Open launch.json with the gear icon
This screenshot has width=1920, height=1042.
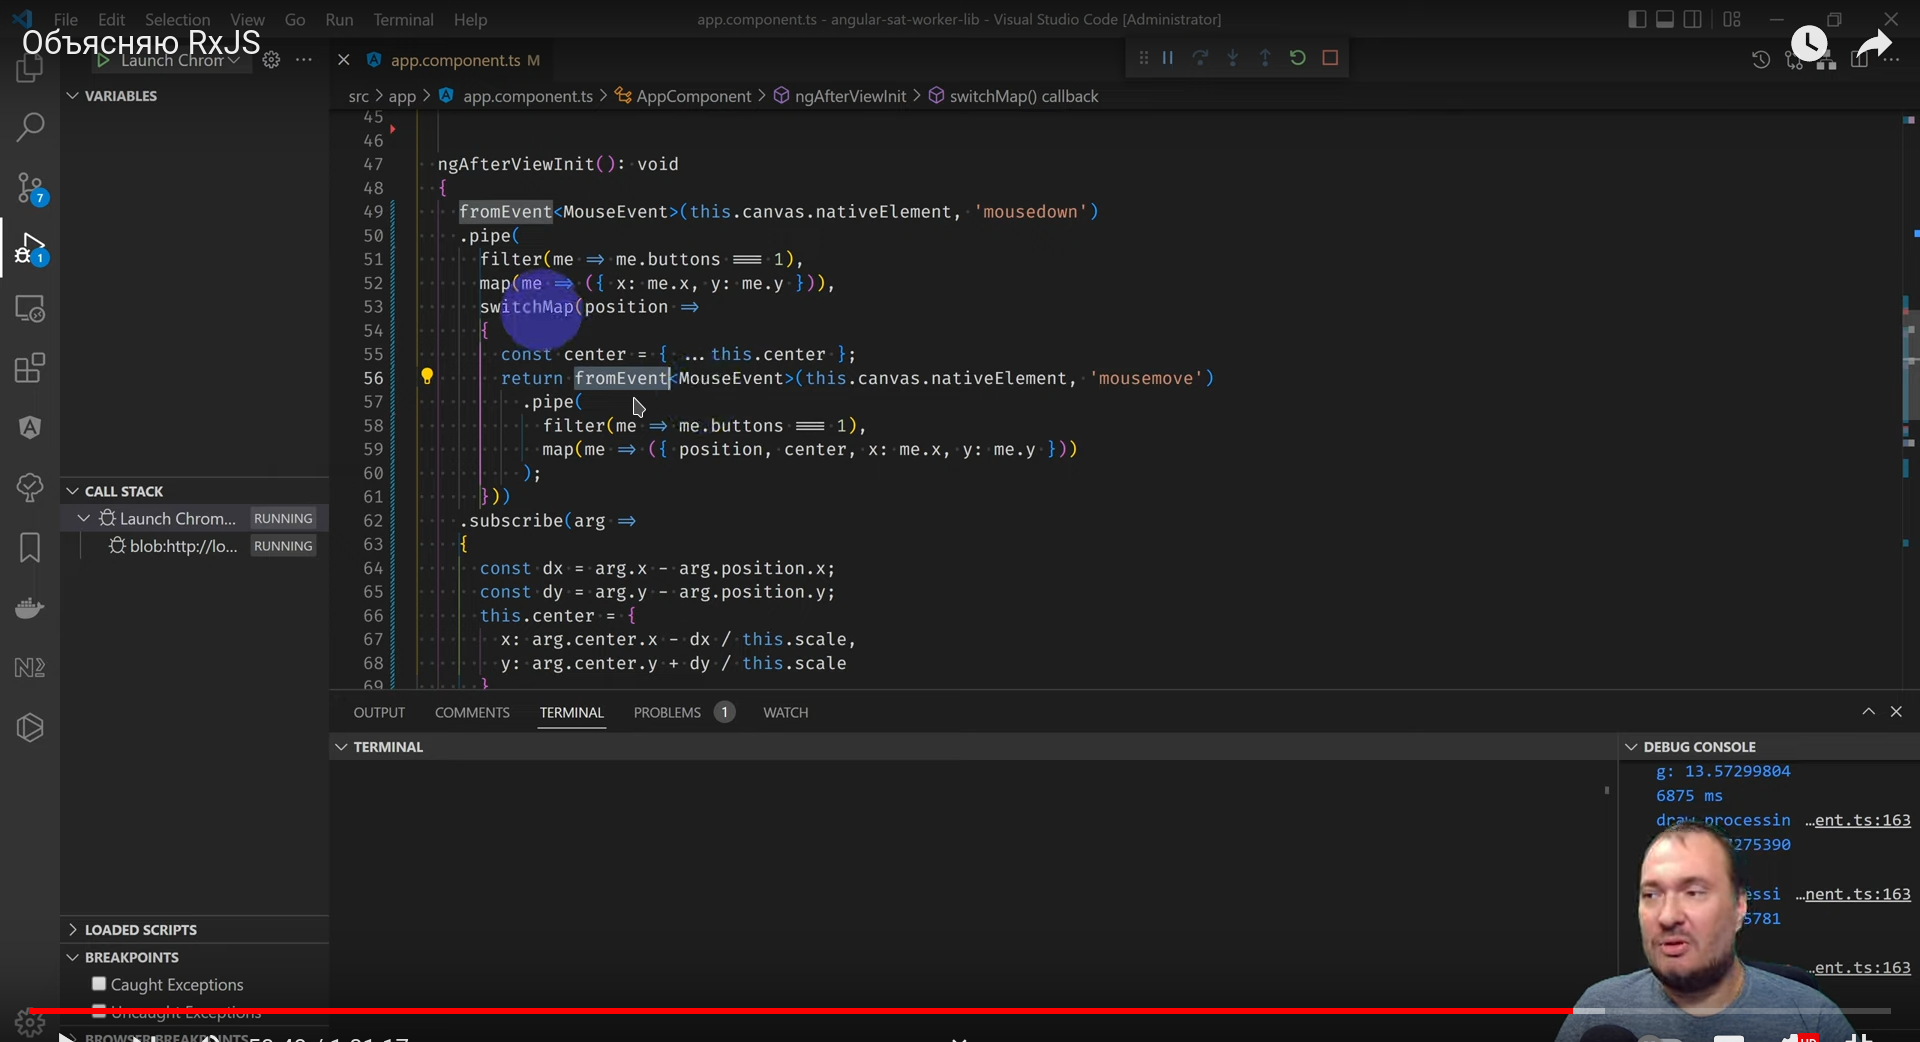271,60
